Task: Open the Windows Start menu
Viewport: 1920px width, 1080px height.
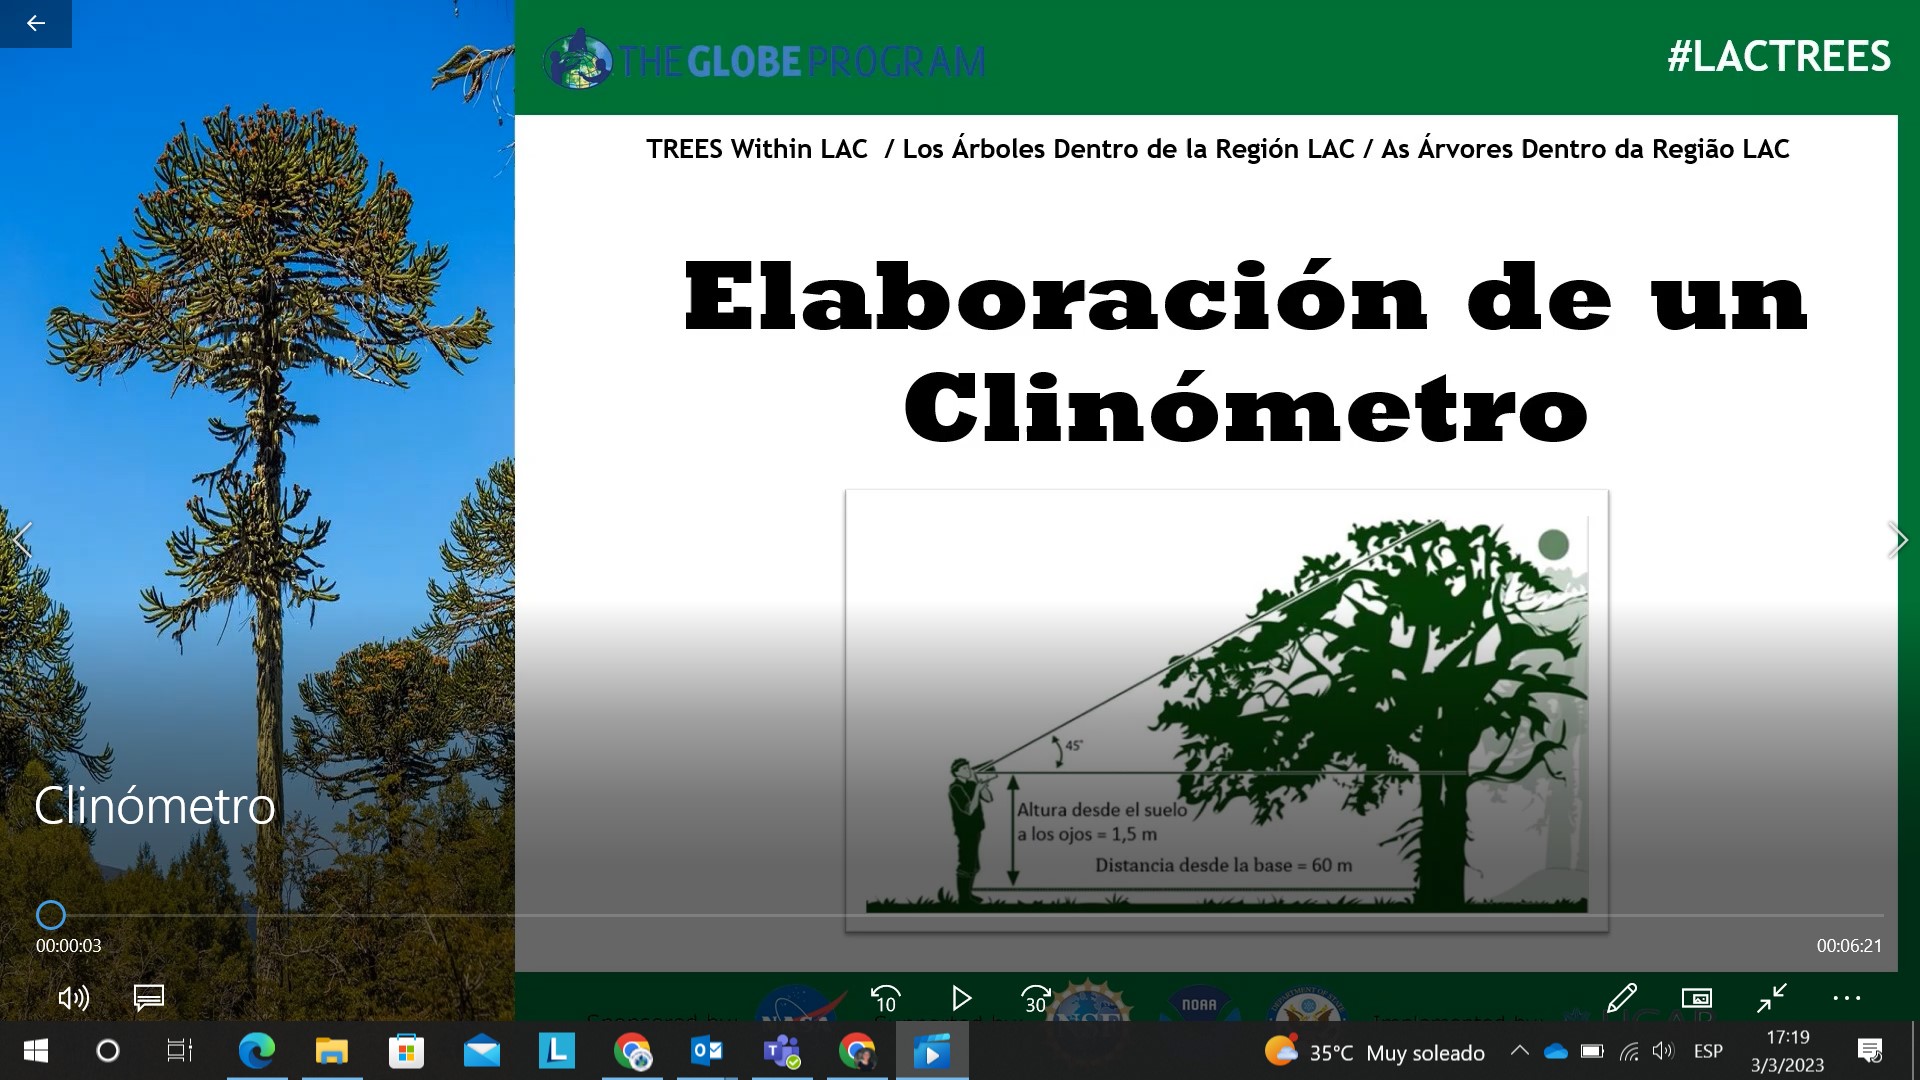Action: [x=36, y=1051]
